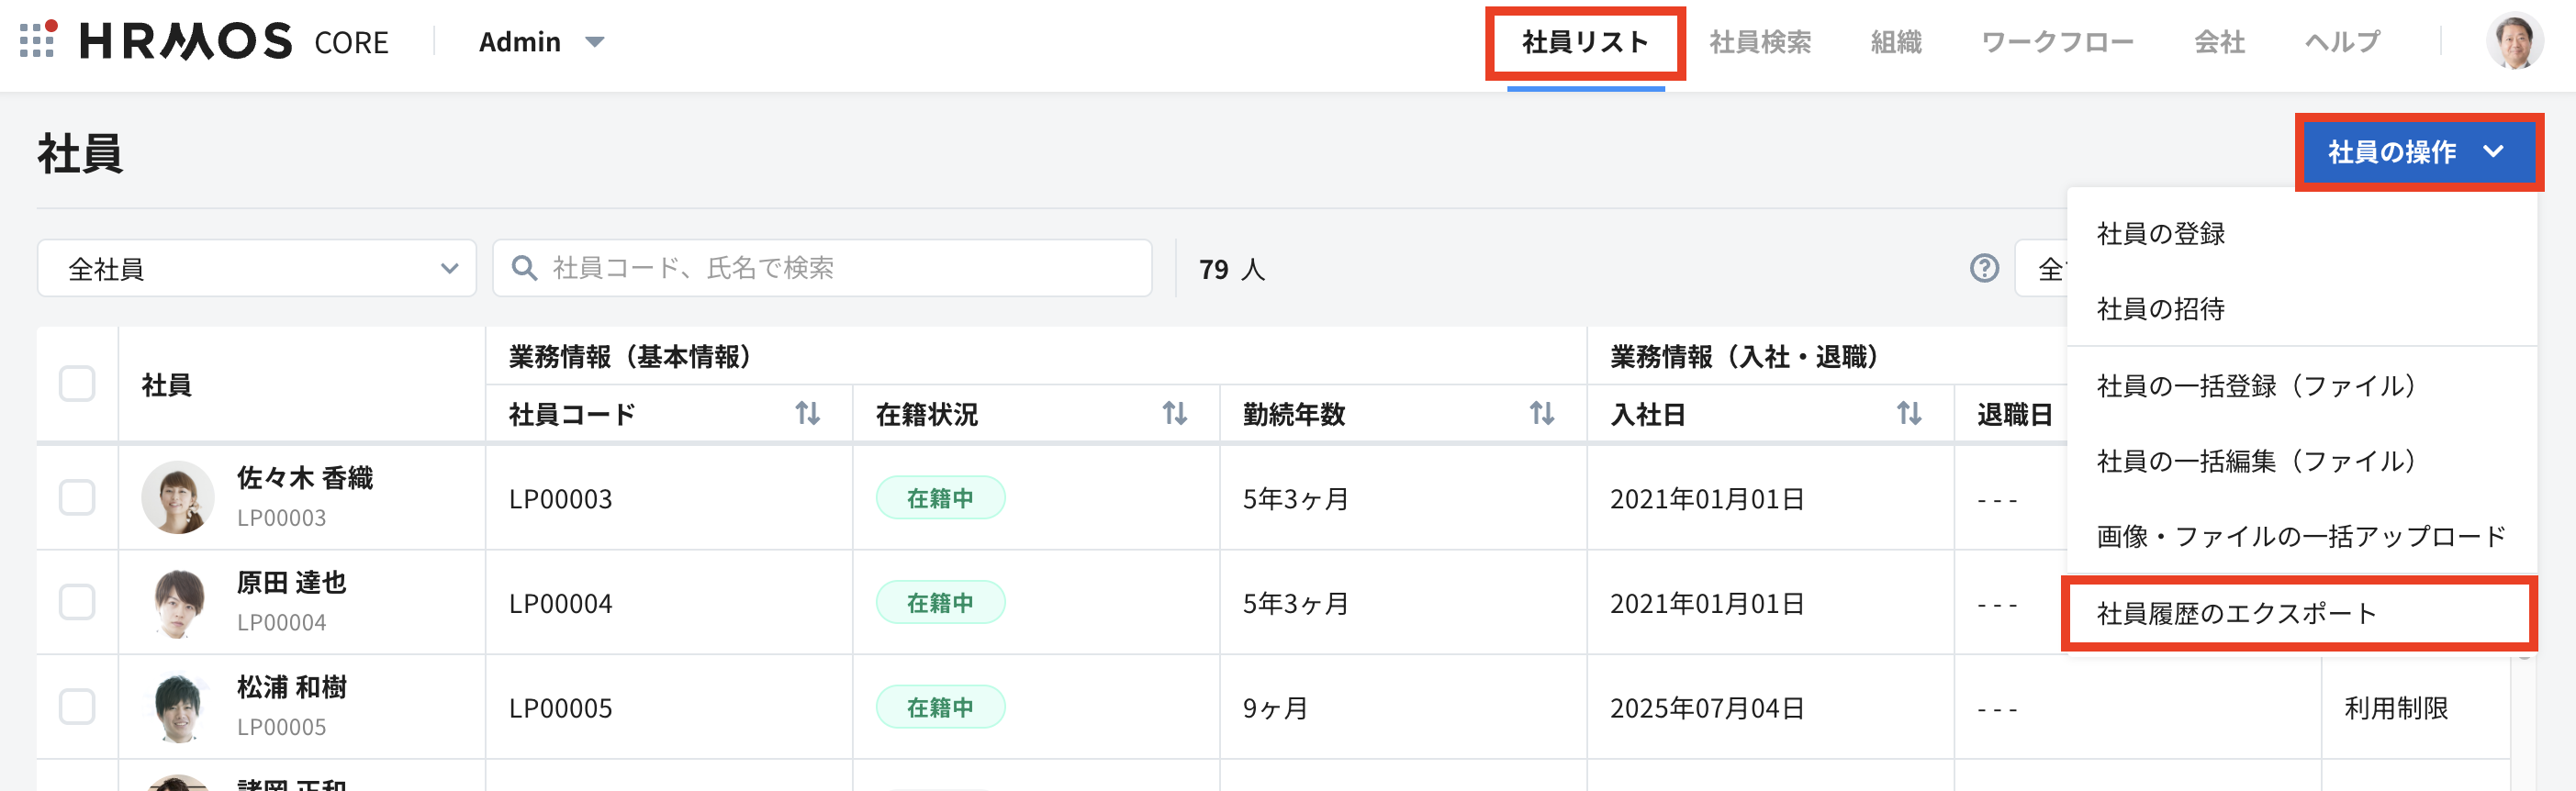Click the help question mark icon

[x=1984, y=268]
